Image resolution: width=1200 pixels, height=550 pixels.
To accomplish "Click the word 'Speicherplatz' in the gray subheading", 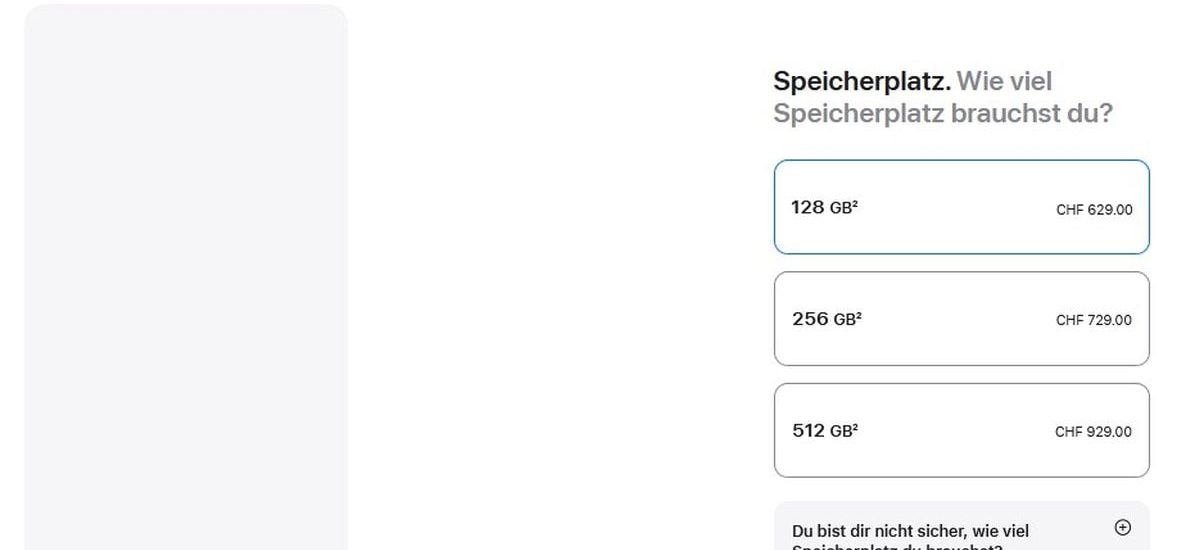I will pos(858,113).
